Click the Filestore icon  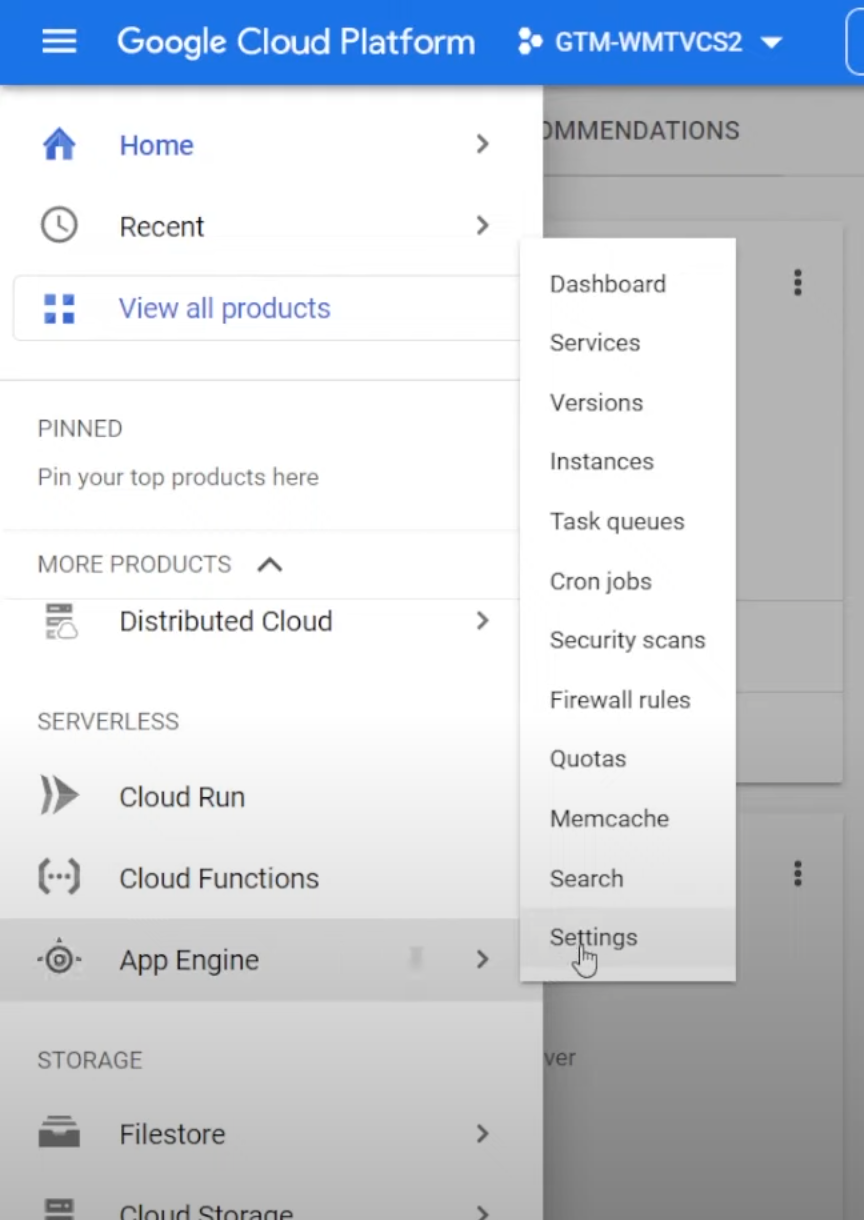tap(59, 1134)
